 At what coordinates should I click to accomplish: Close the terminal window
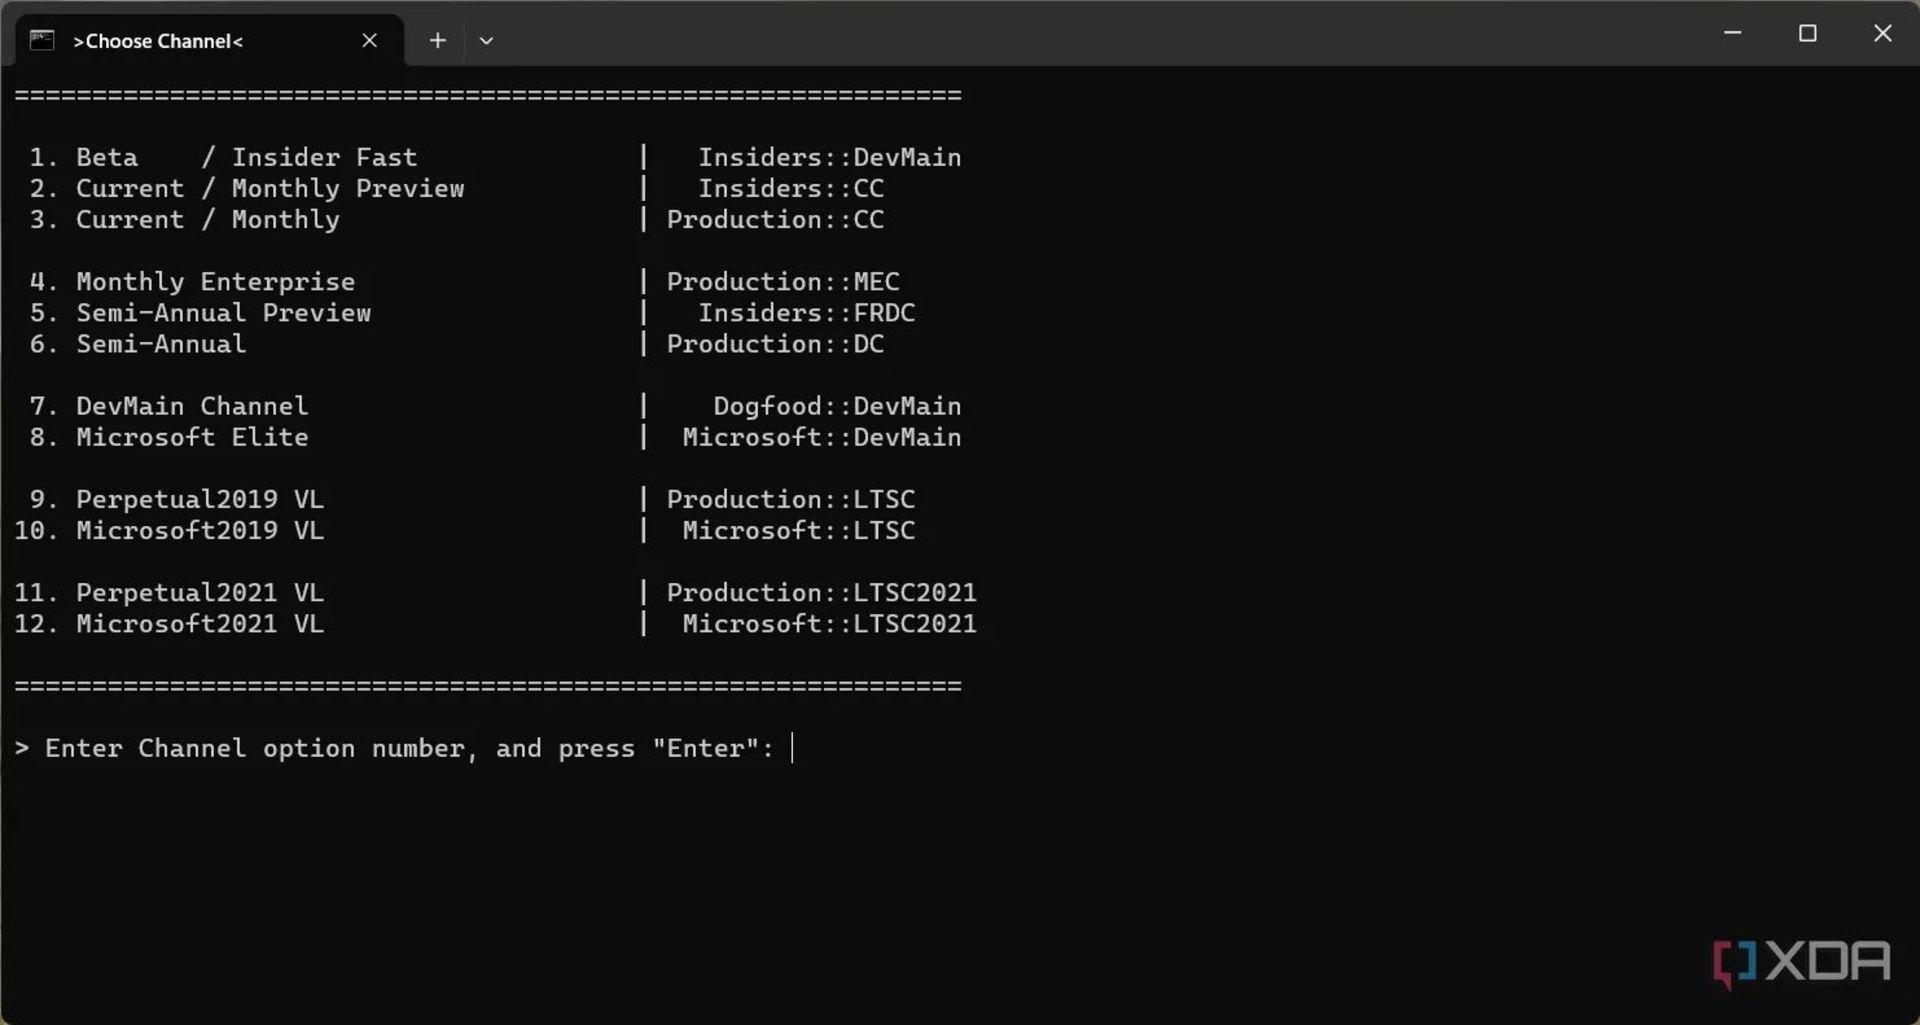1882,33
